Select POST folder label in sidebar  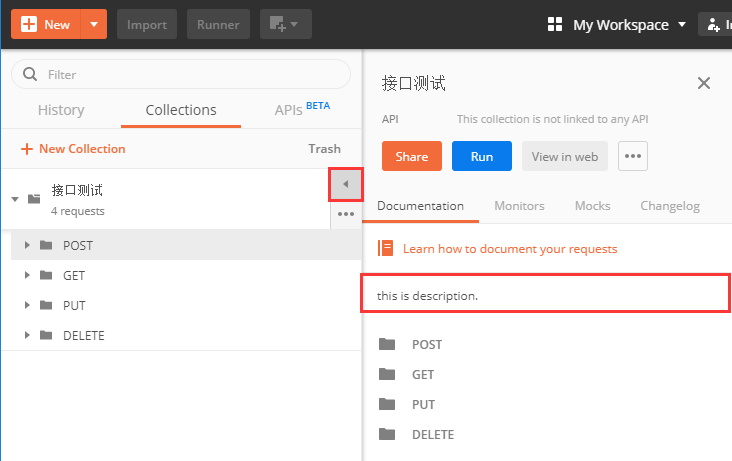(78, 246)
